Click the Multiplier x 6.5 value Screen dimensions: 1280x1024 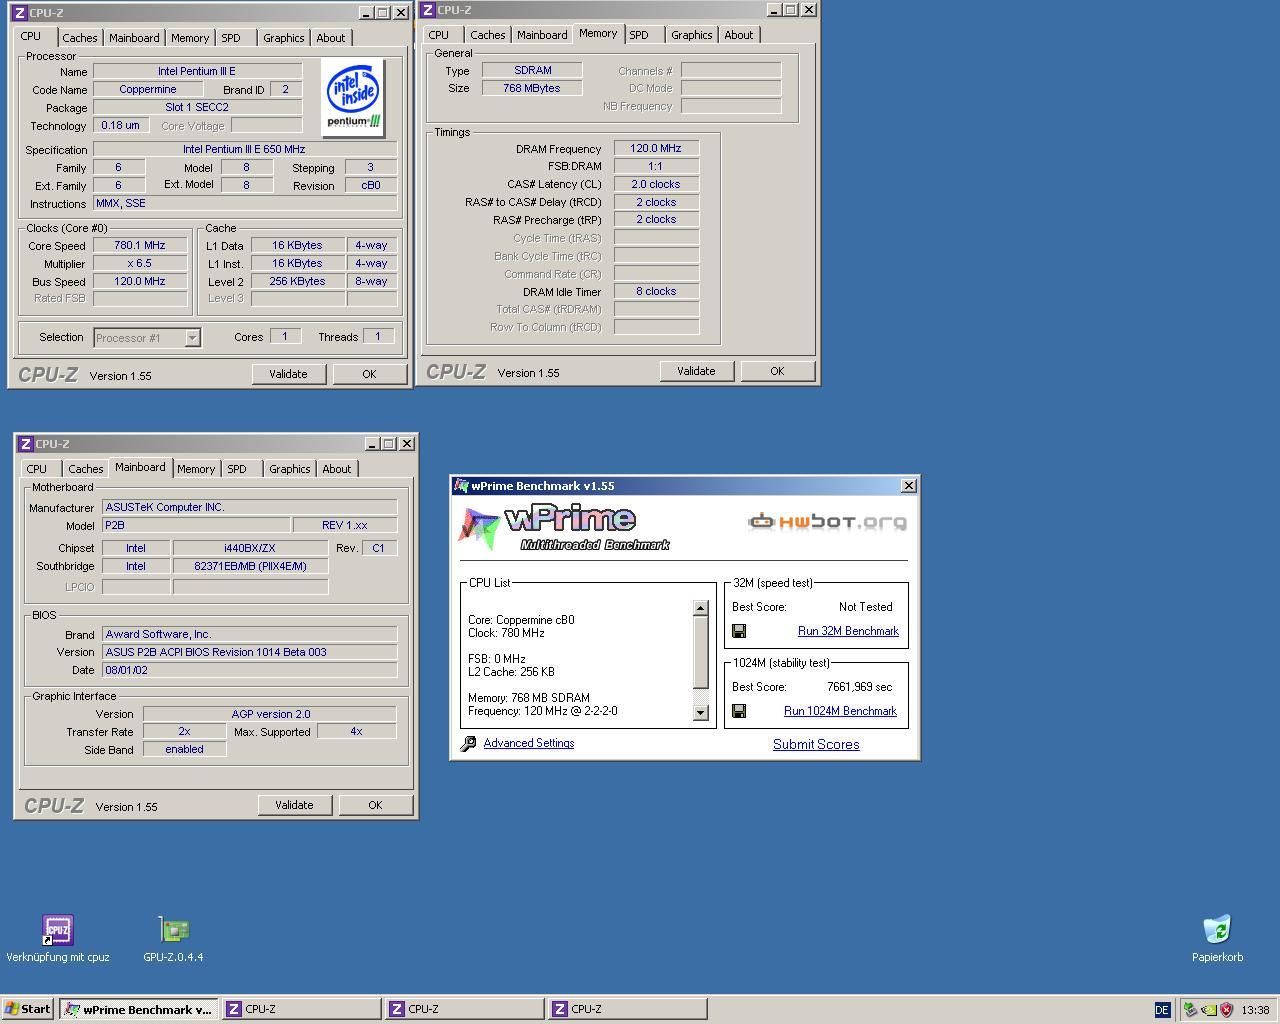pos(140,263)
